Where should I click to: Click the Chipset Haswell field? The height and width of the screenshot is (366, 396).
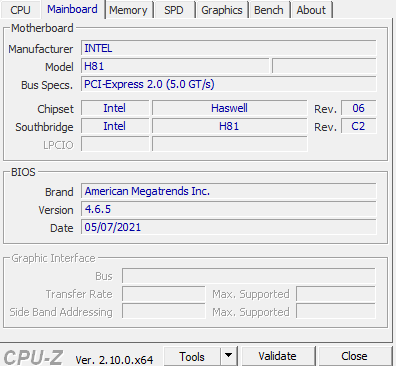pos(229,108)
